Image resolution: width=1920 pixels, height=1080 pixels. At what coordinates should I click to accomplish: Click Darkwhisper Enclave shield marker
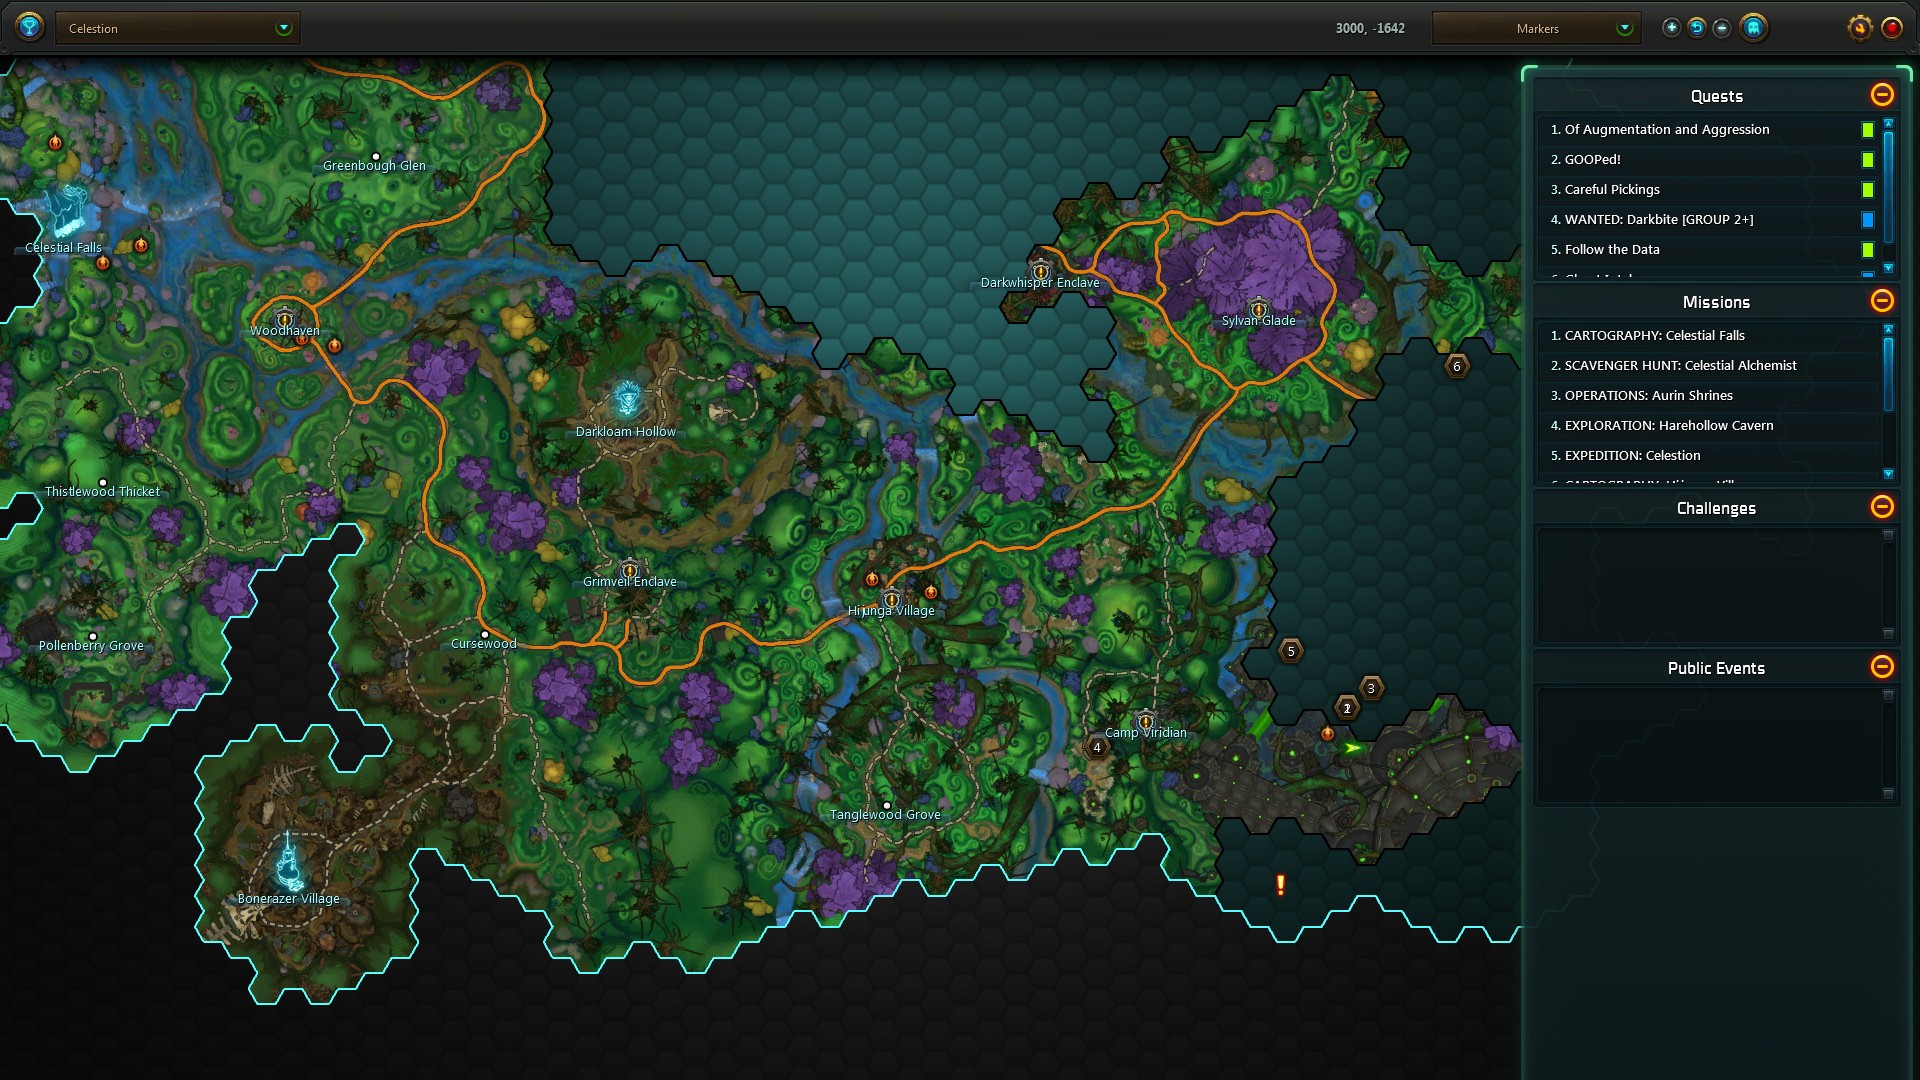point(1041,271)
